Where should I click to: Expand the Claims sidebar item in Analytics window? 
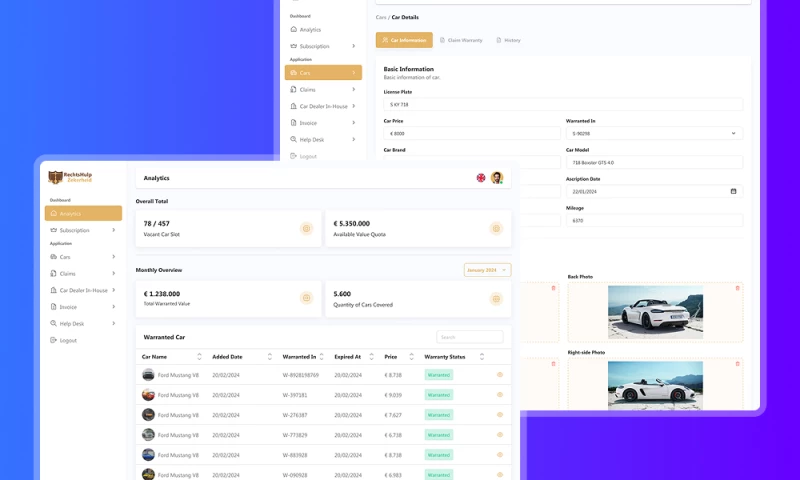[83, 273]
